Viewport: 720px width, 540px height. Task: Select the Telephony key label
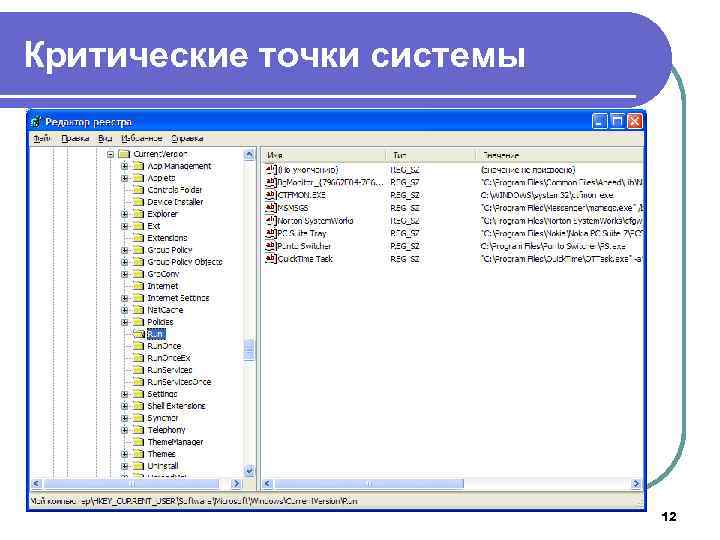coord(166,430)
